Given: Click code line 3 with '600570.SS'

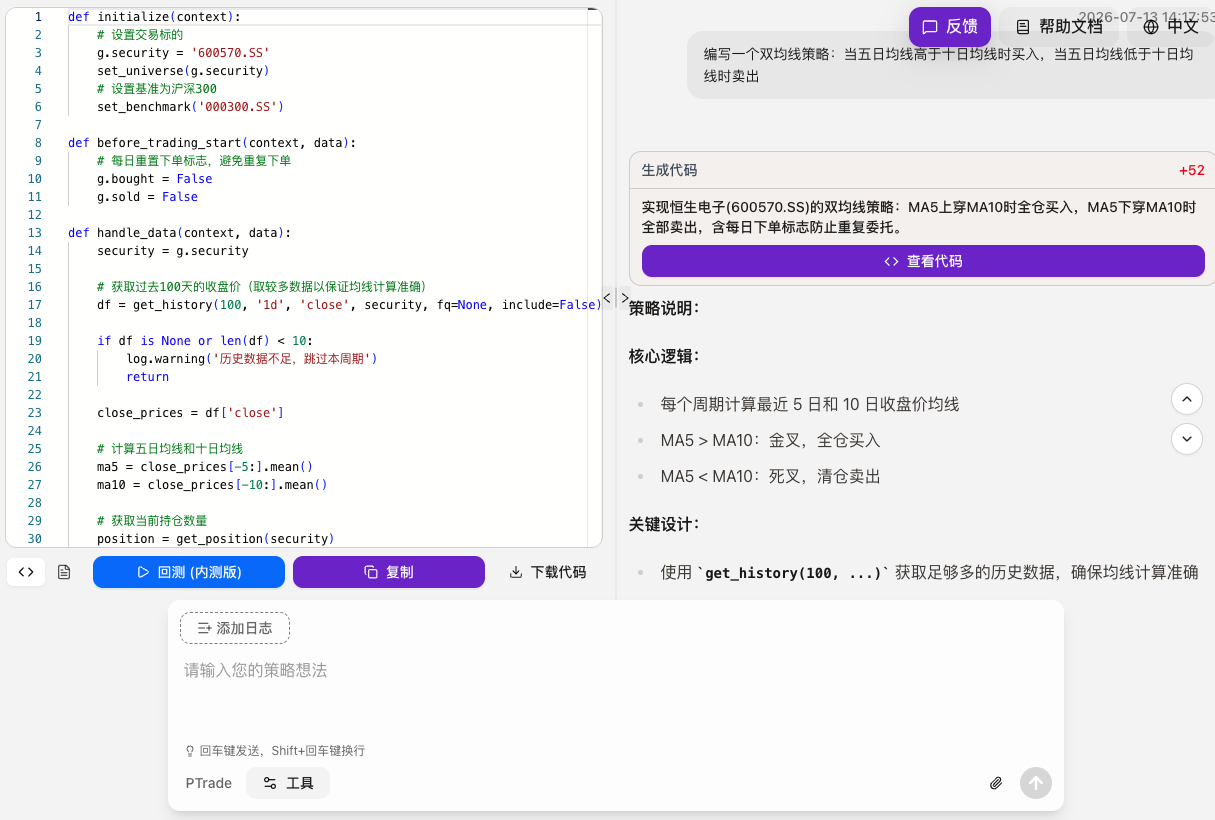Looking at the screenshot, I should [x=183, y=52].
